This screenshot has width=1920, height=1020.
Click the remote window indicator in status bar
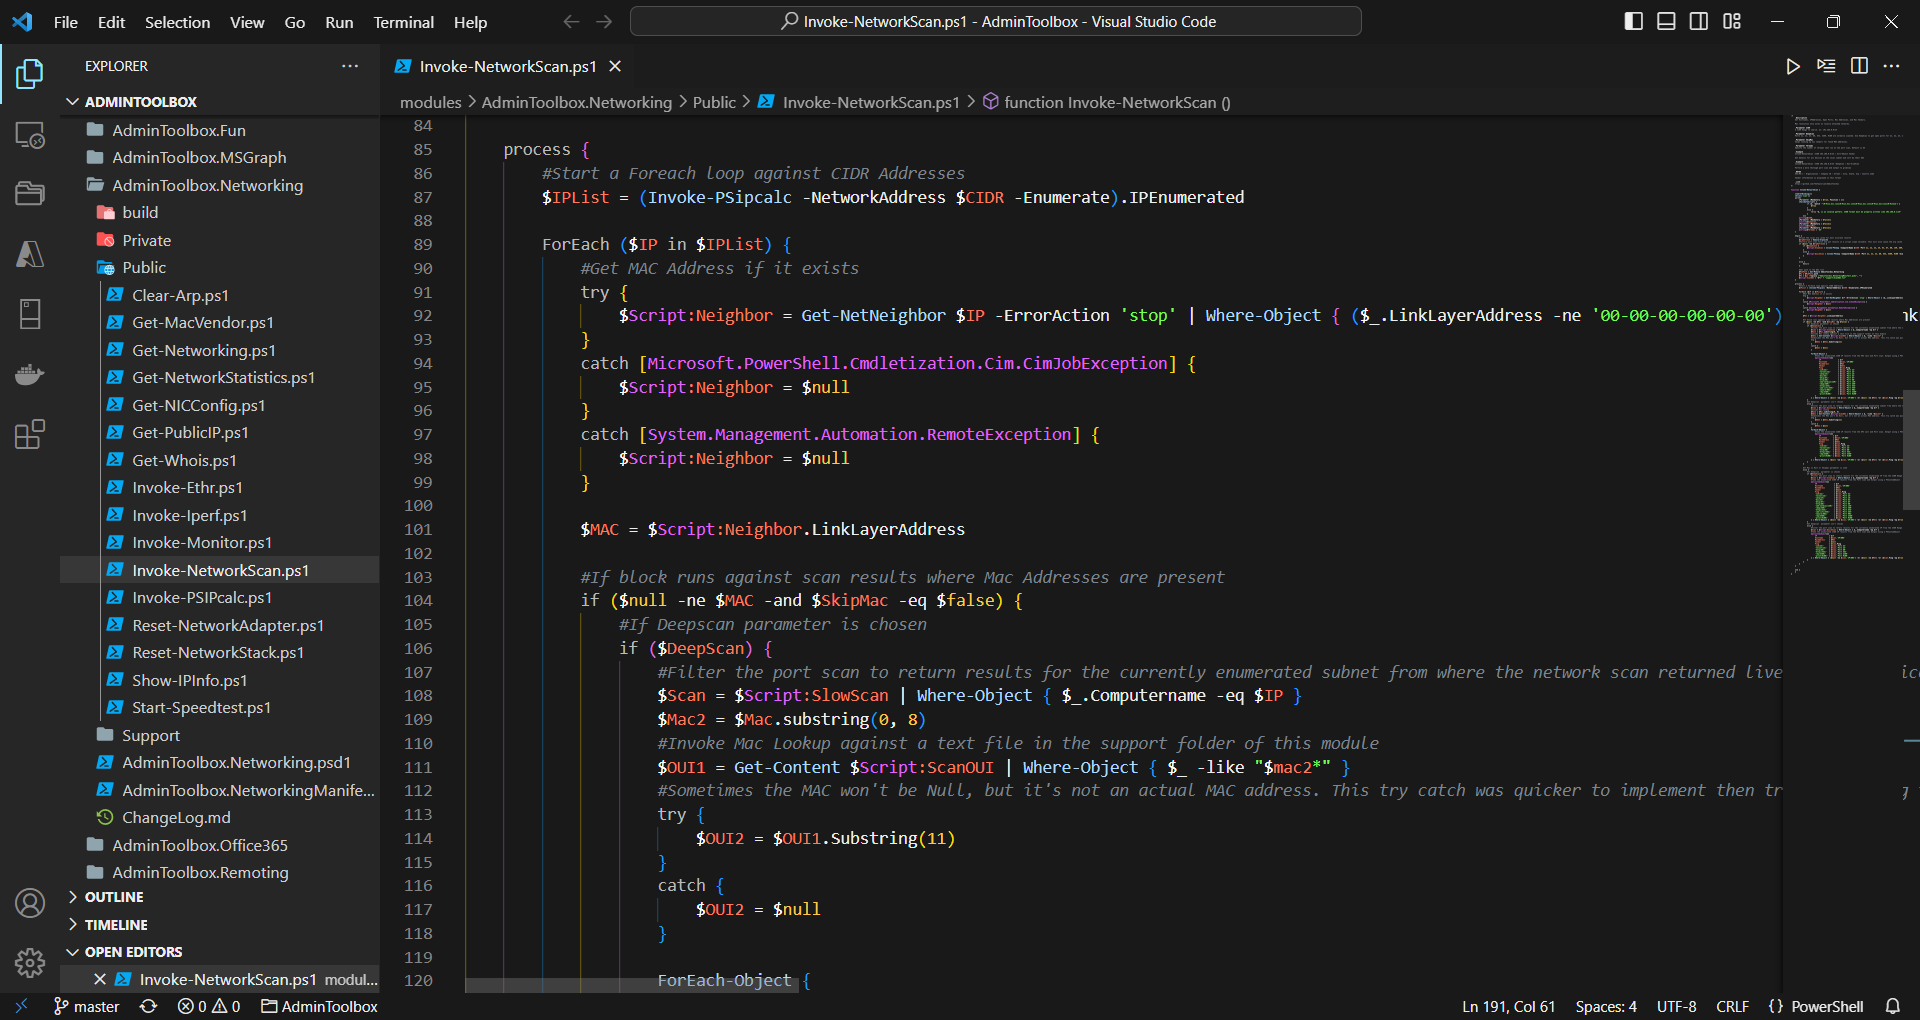[21, 1006]
